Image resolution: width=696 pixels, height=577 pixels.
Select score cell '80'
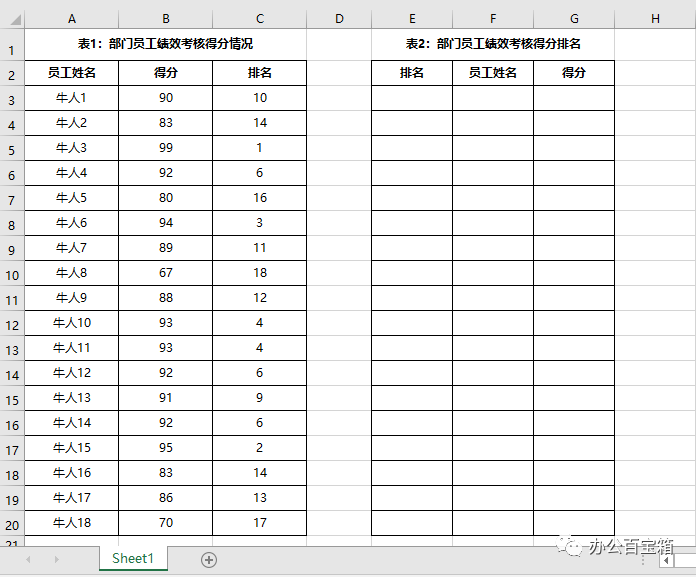pos(166,198)
